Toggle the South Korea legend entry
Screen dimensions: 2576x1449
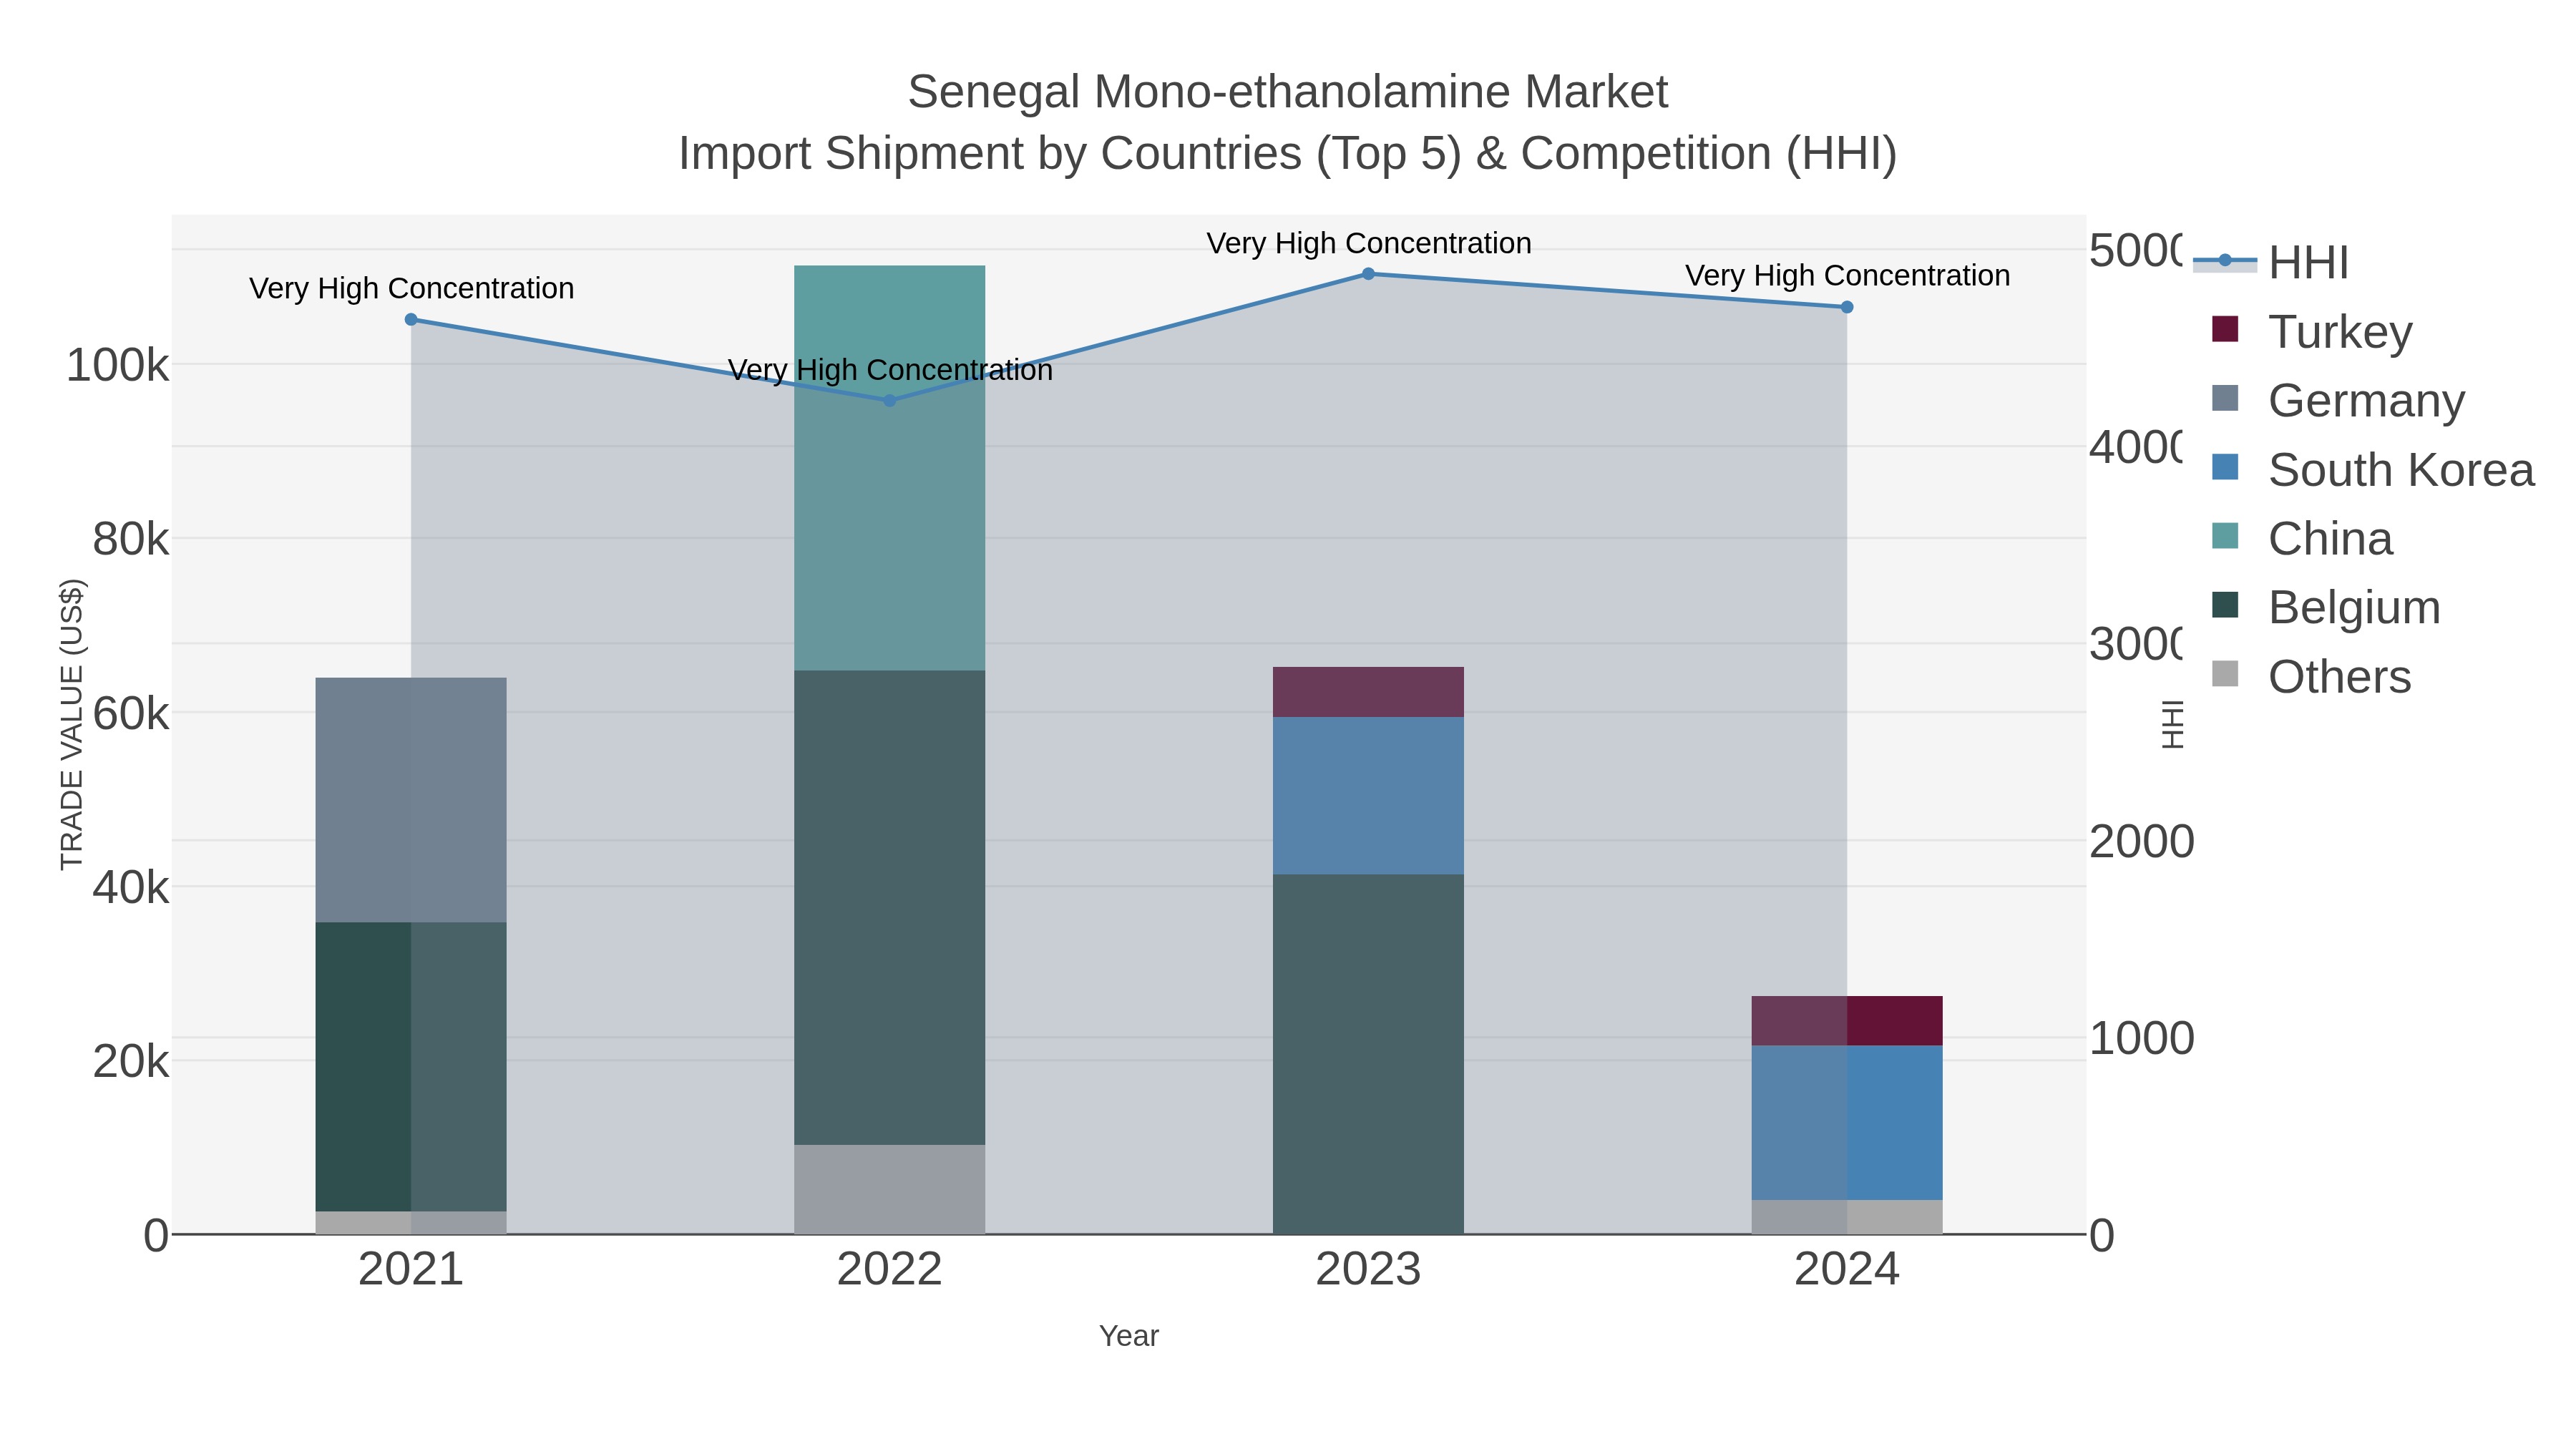(2373, 469)
